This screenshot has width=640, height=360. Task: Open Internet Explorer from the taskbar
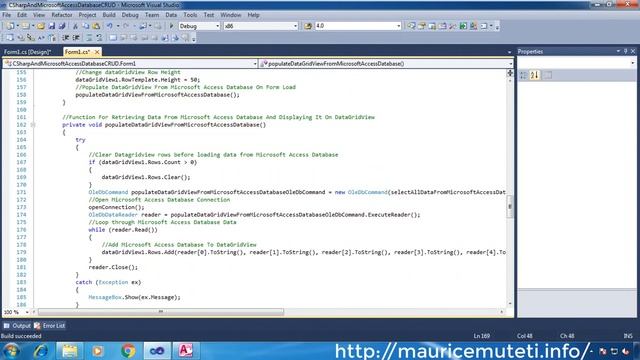[40, 351]
